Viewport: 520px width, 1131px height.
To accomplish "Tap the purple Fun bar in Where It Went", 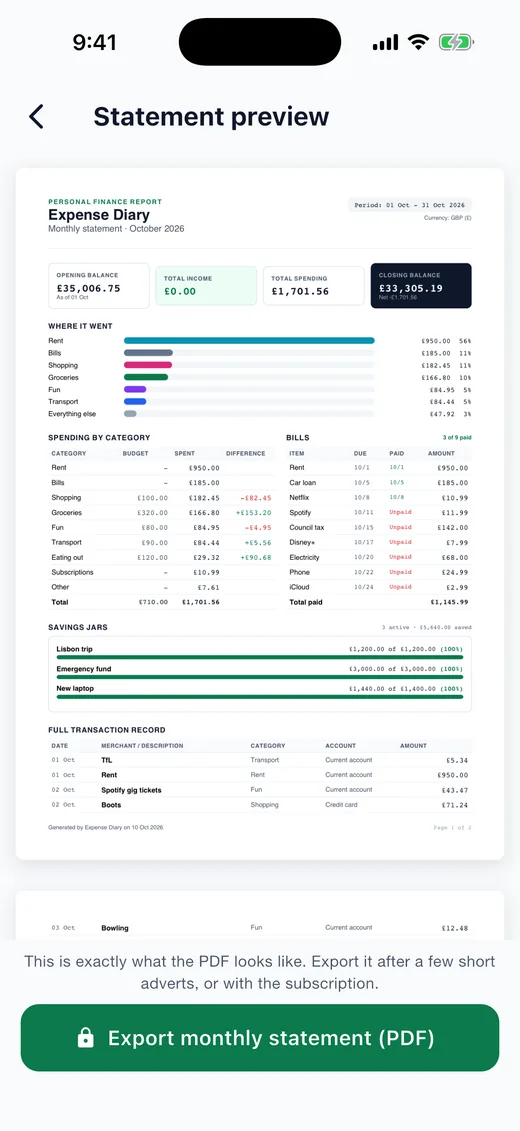I will point(135,390).
